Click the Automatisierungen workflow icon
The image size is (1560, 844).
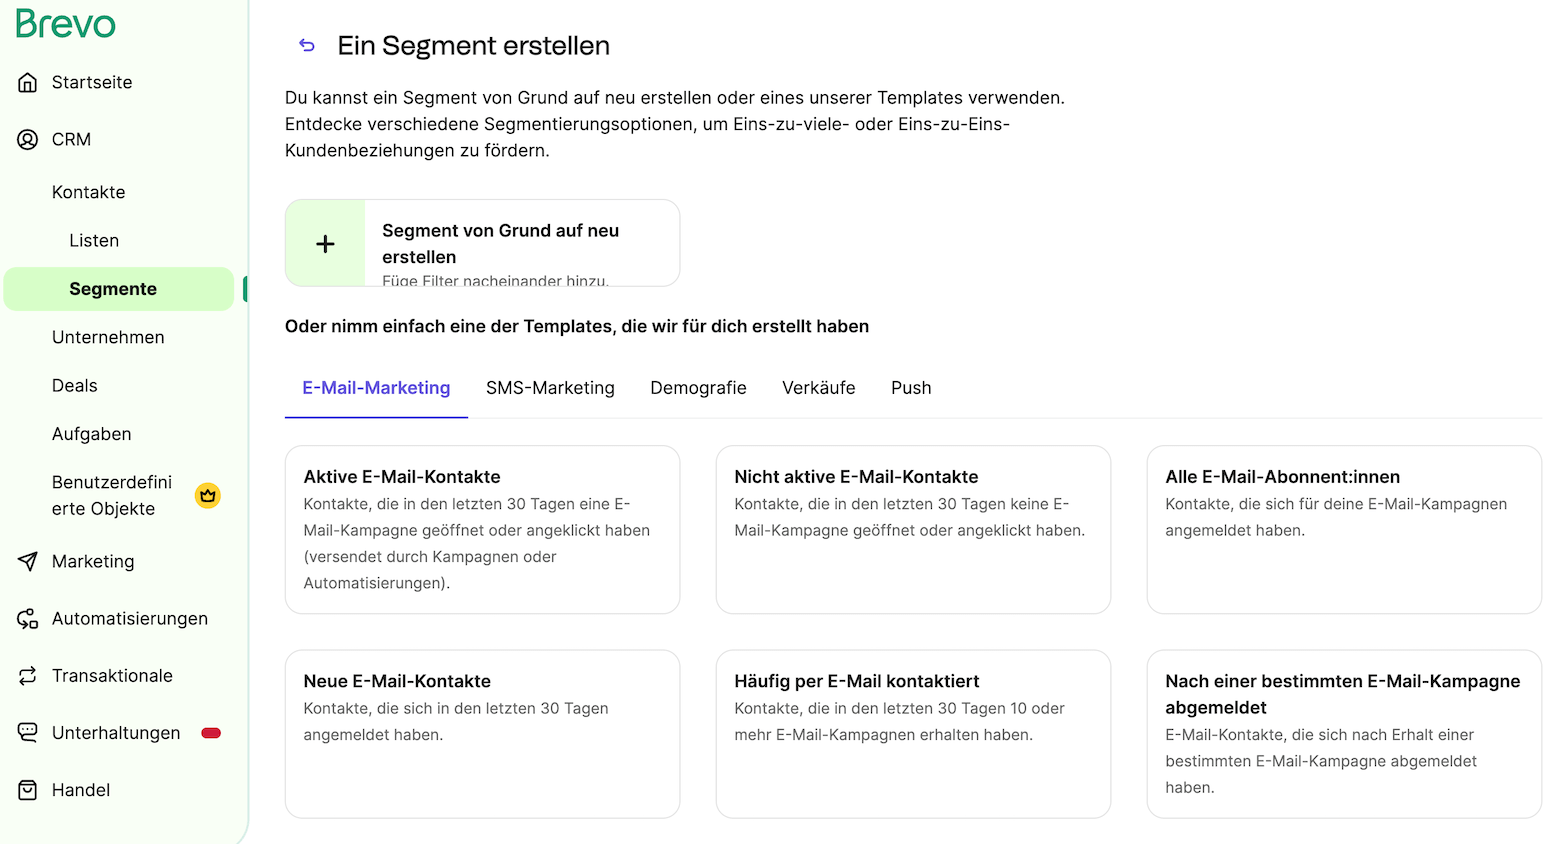tap(28, 619)
